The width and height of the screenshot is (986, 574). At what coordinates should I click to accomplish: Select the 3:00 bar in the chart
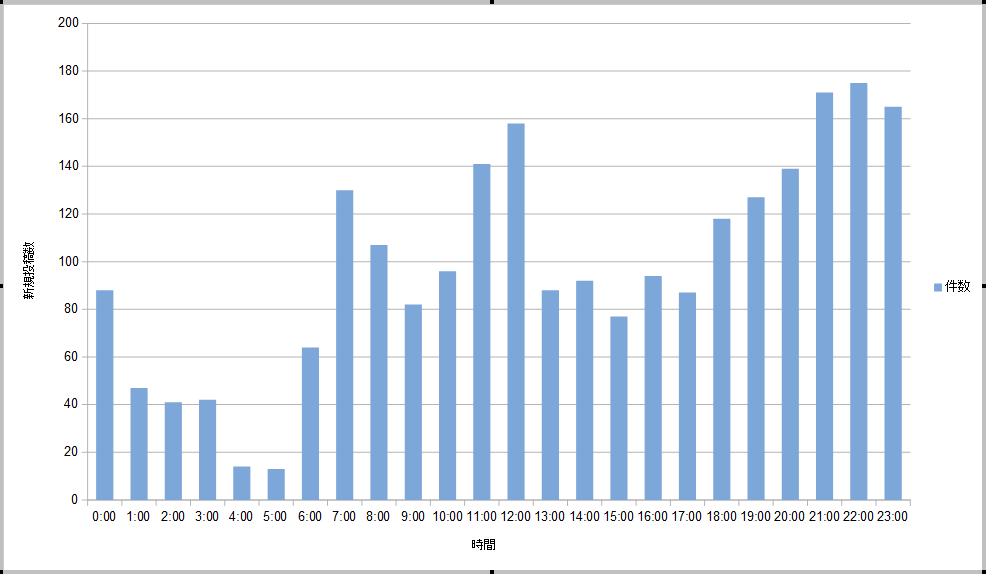pos(208,450)
